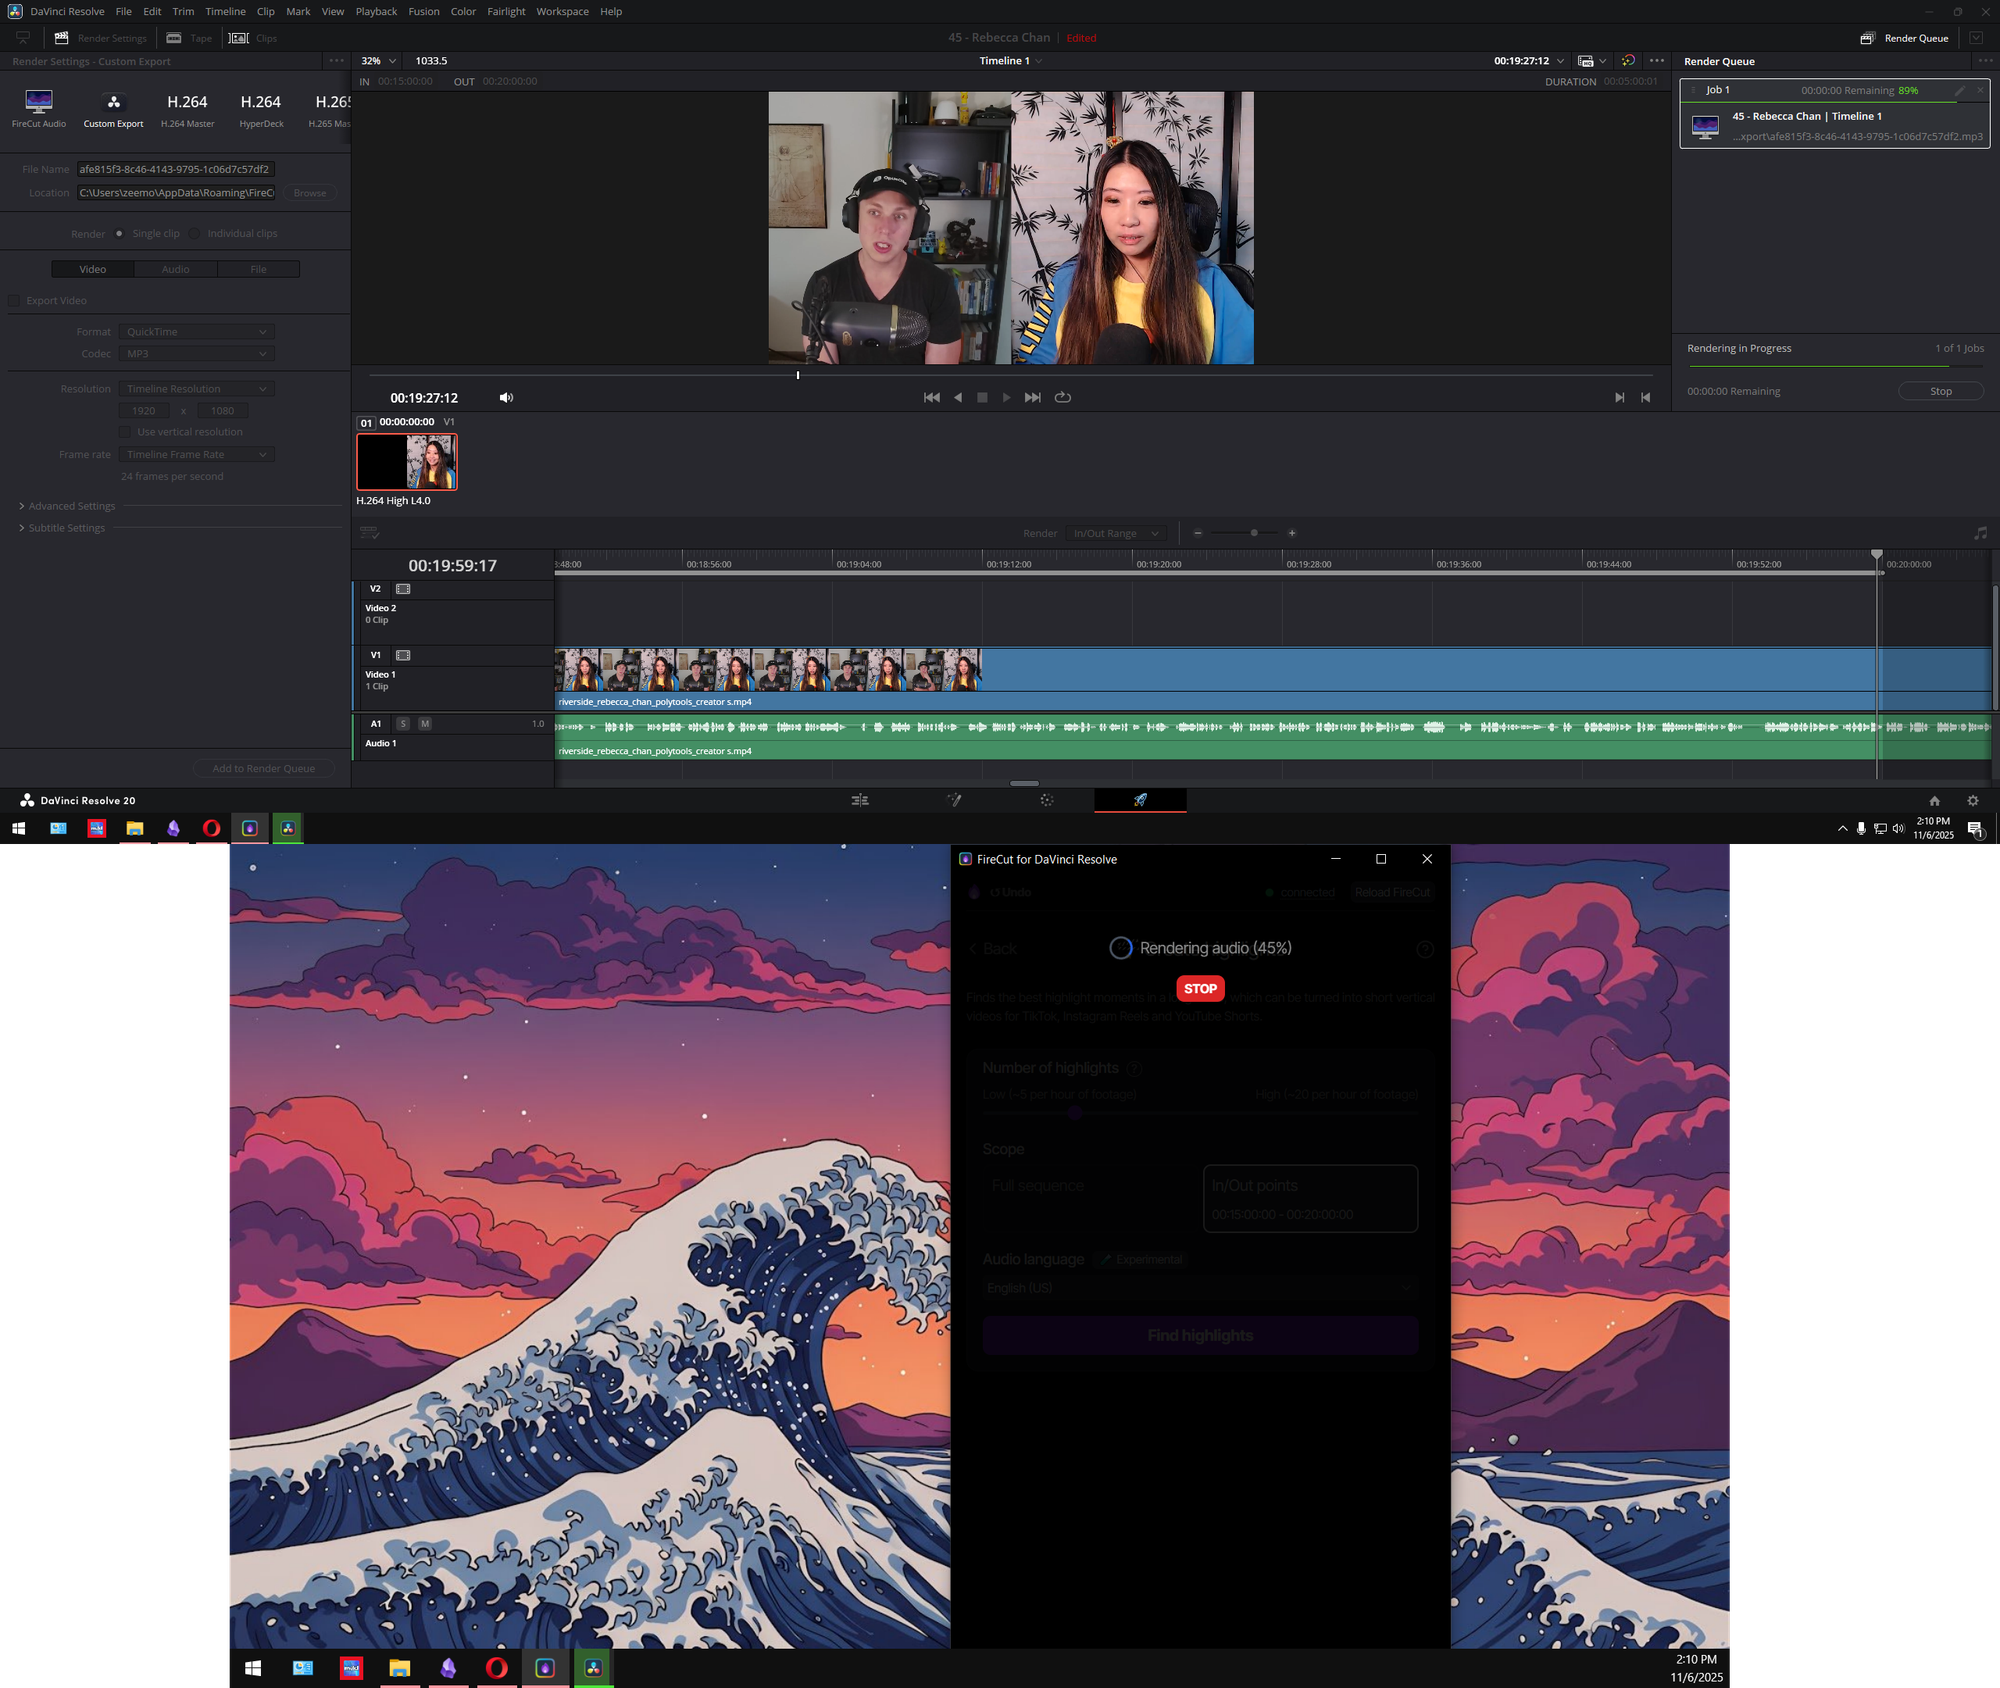Open the Render Queue options three-dot menu
This screenshot has width=2000, height=1688.
point(1986,61)
